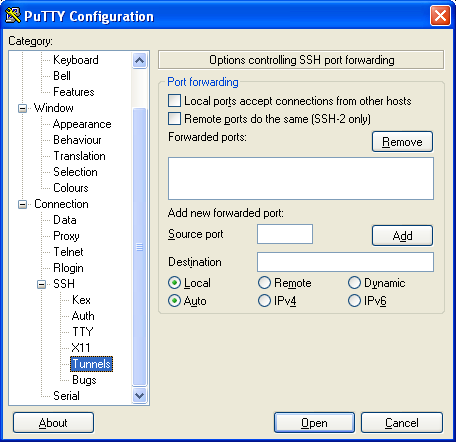Select the Auto protocol radio button

(x=174, y=301)
